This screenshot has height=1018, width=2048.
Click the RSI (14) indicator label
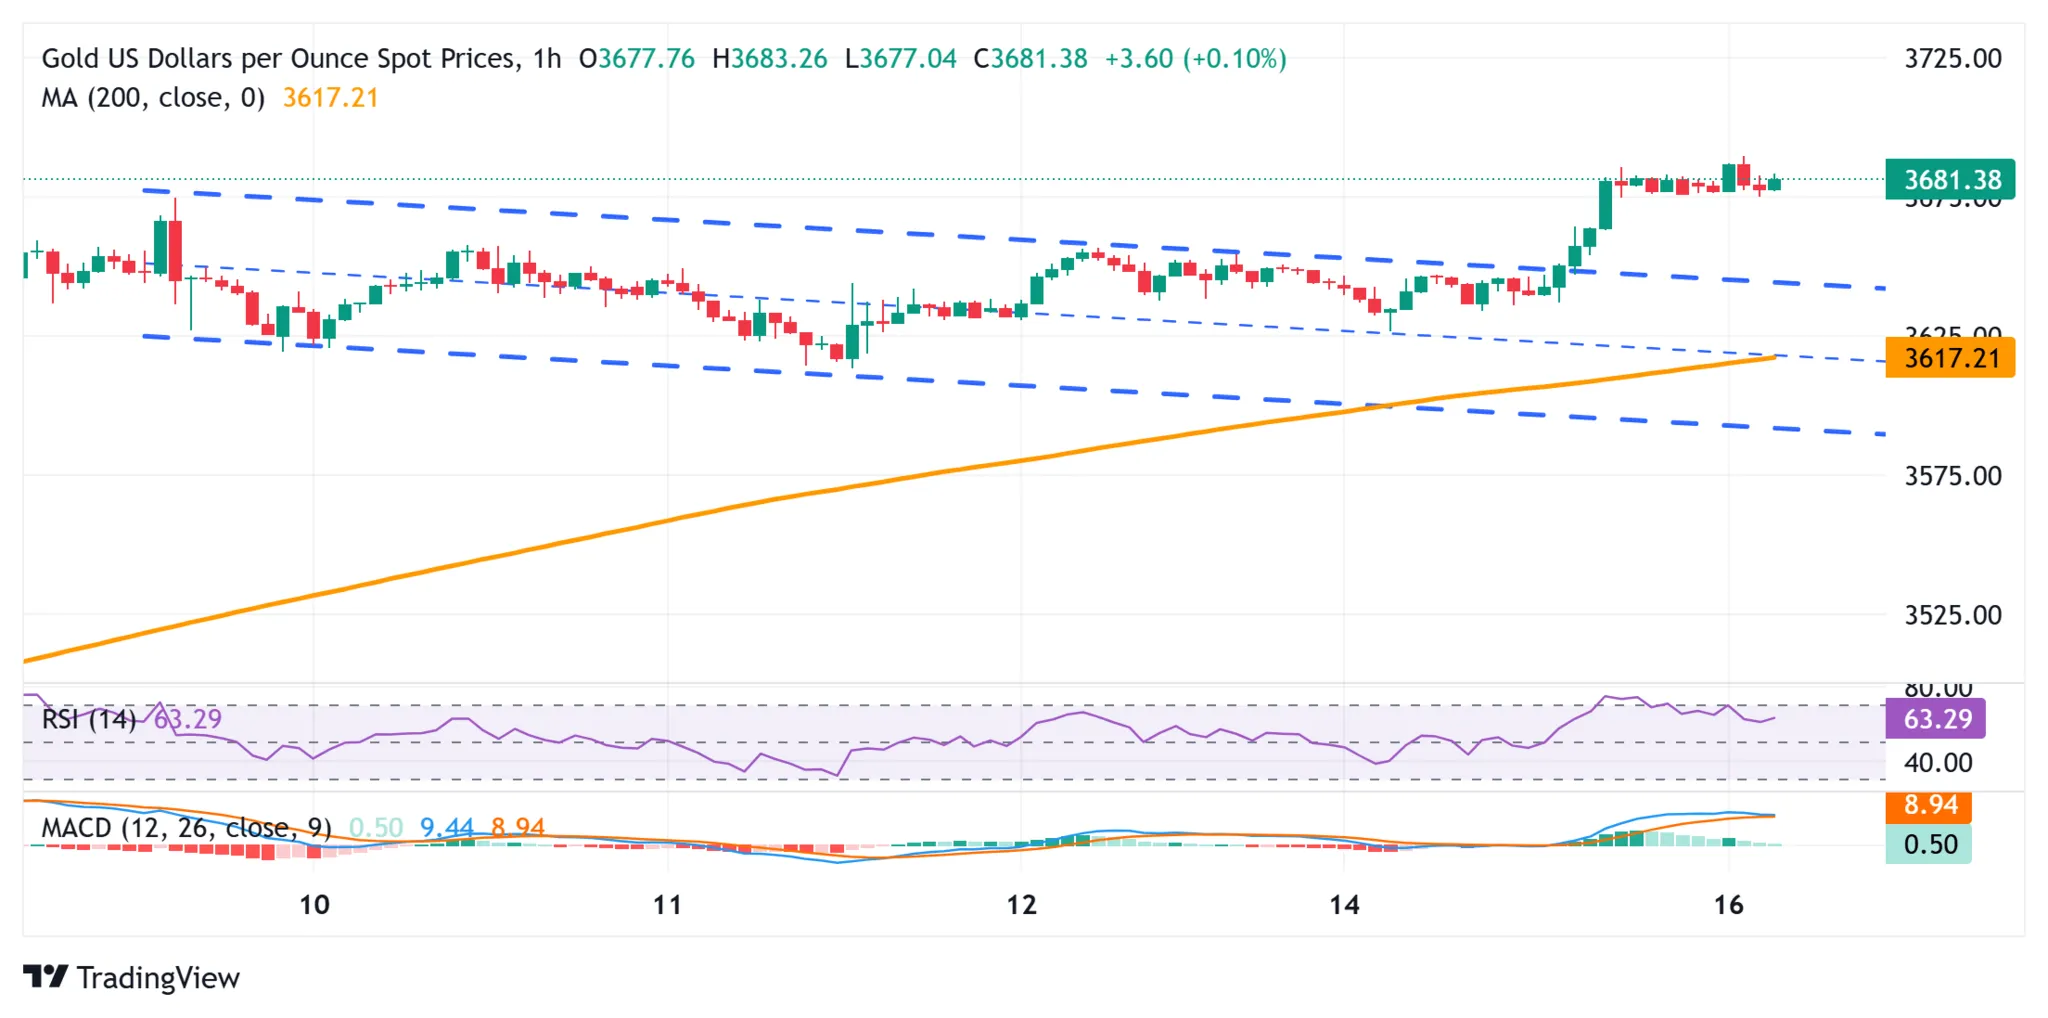pyautogui.click(x=88, y=719)
